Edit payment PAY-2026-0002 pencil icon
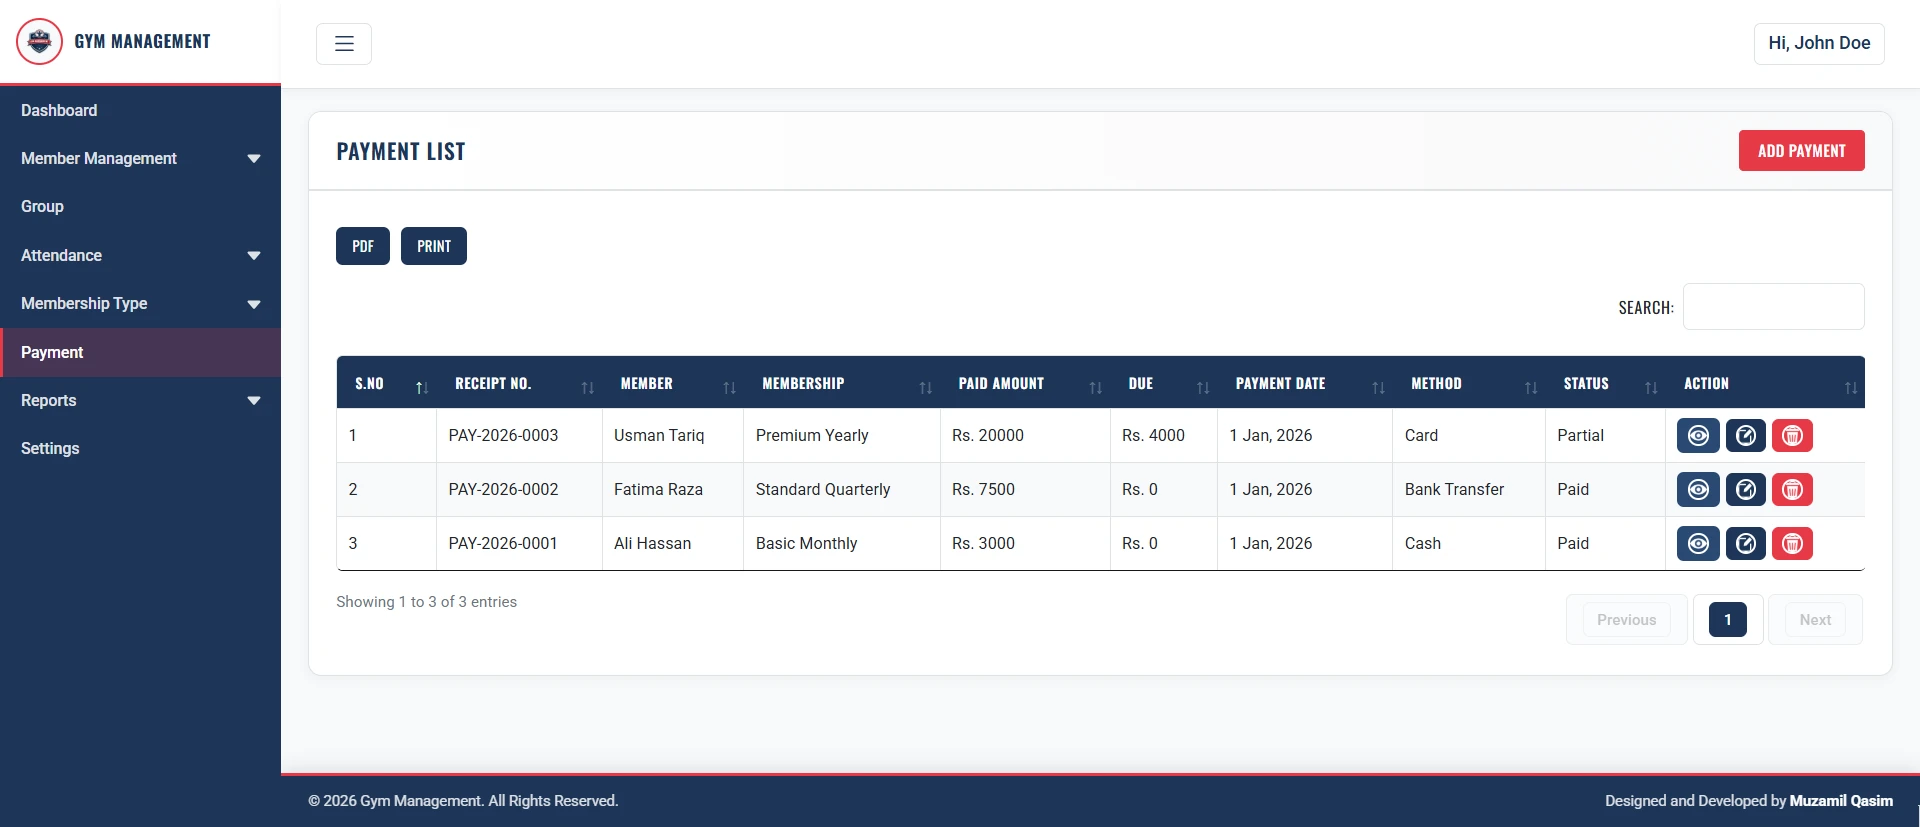Viewport: 1920px width, 827px height. (1746, 490)
